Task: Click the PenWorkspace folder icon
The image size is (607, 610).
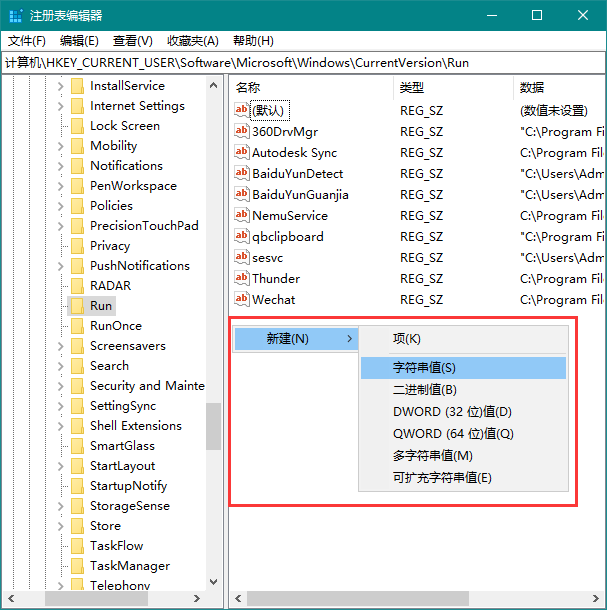Action: [77, 186]
